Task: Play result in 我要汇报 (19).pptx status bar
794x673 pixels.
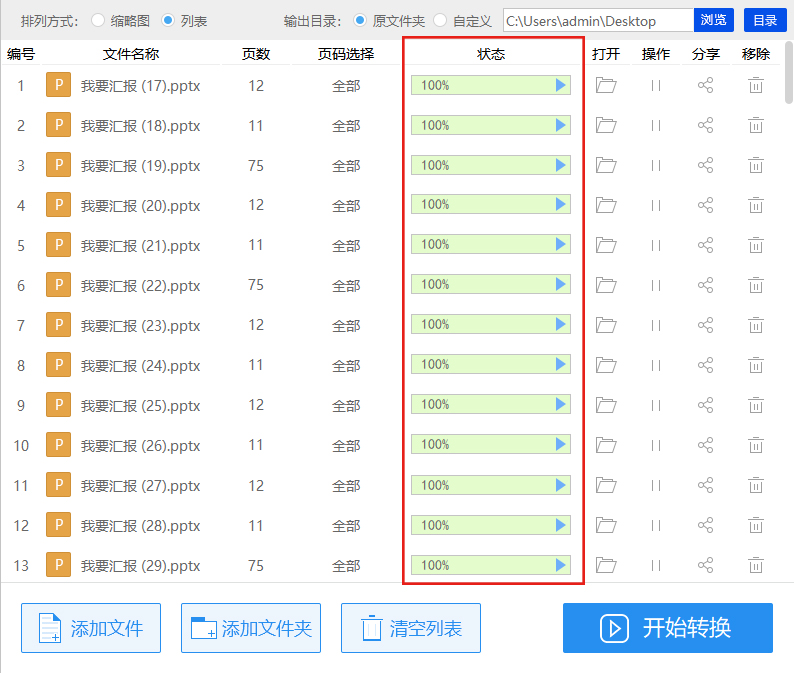Action: [560, 165]
